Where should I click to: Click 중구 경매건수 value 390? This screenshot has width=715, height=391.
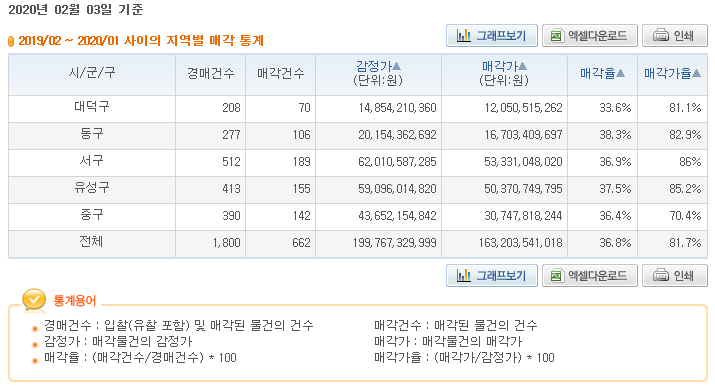pyautogui.click(x=231, y=215)
